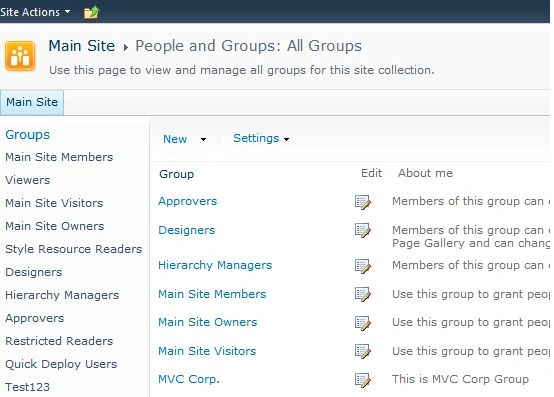This screenshot has height=397, width=554.
Task: Open Designers group in sidebar
Action: (x=34, y=272)
